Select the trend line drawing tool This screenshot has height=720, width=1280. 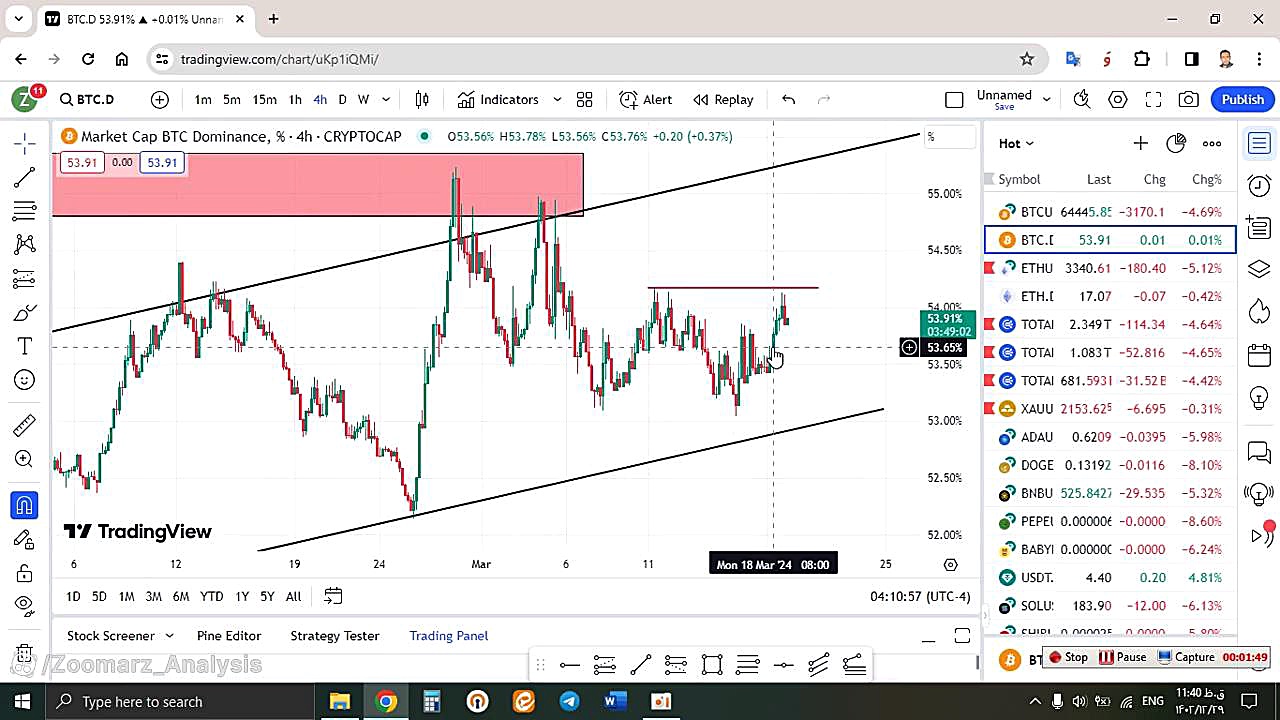(25, 178)
